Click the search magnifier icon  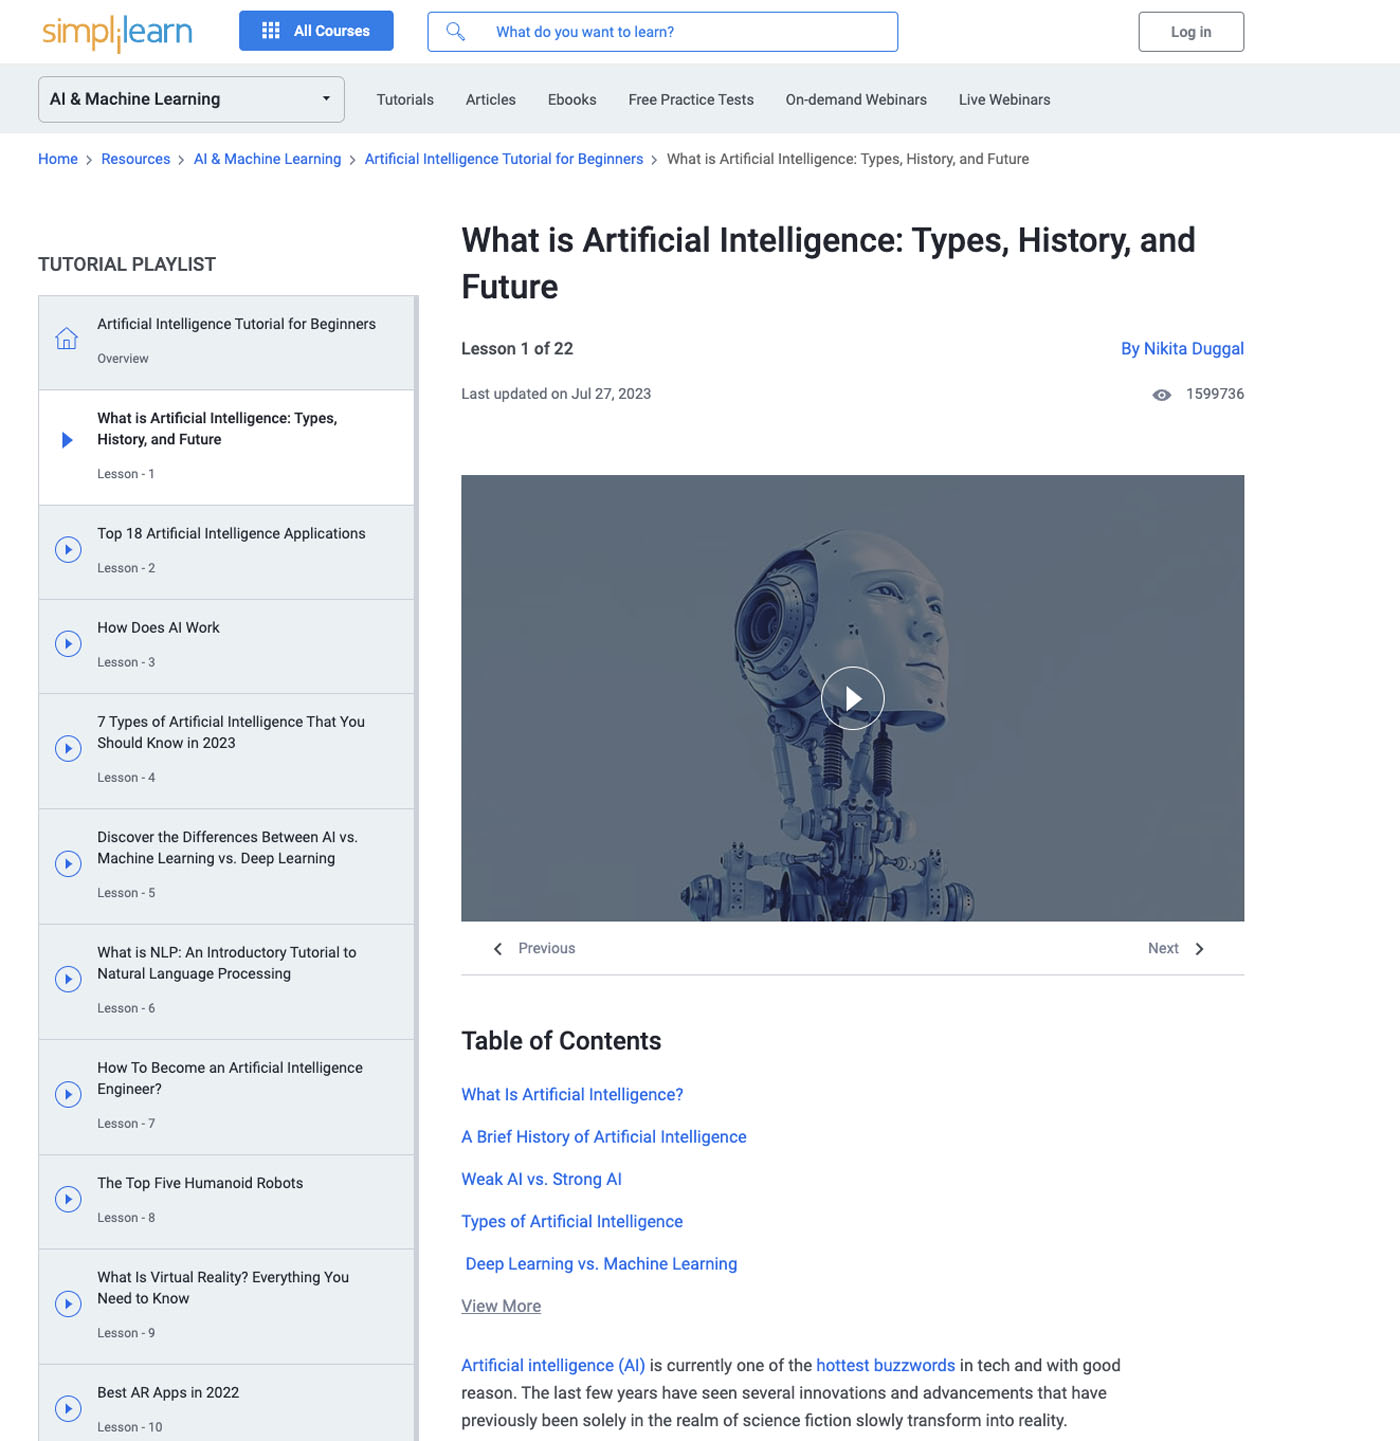click(x=455, y=32)
